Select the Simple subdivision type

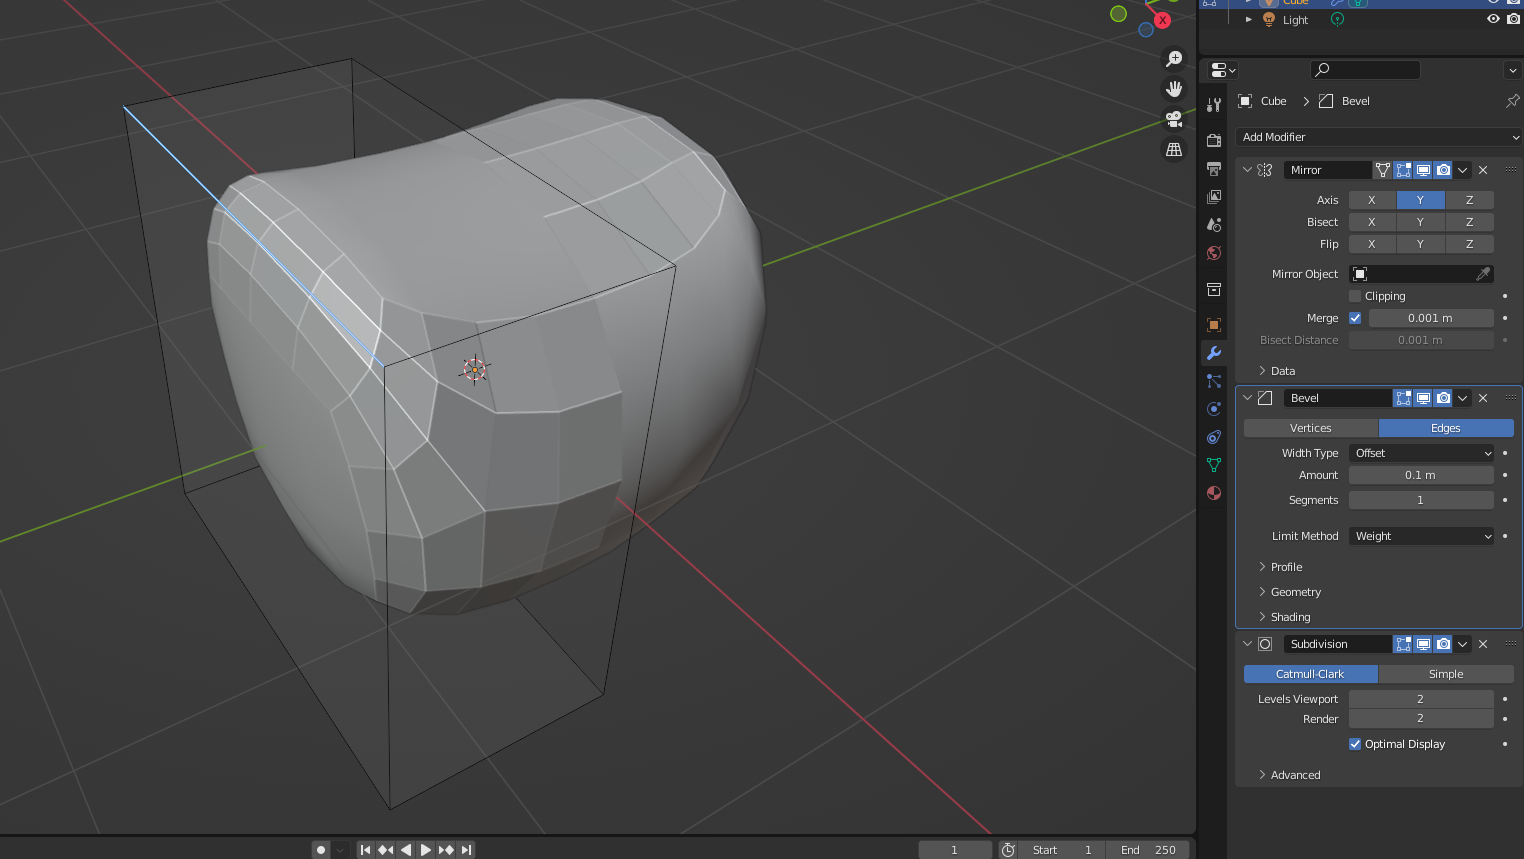coord(1445,674)
